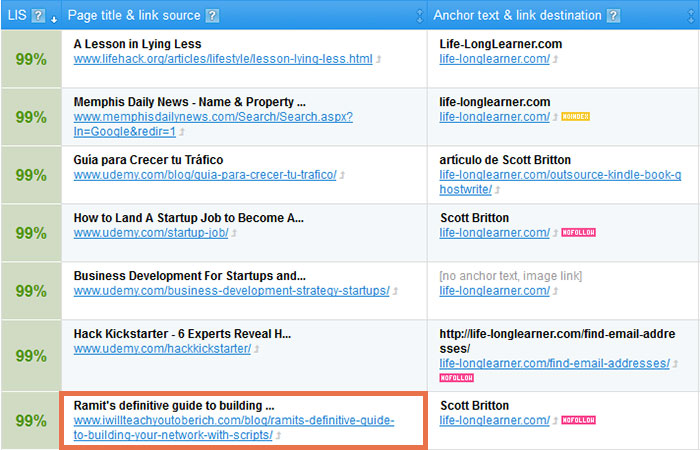Open memphisdailynews.com Search.aspx link
This screenshot has height=450, width=700.
(x=213, y=124)
